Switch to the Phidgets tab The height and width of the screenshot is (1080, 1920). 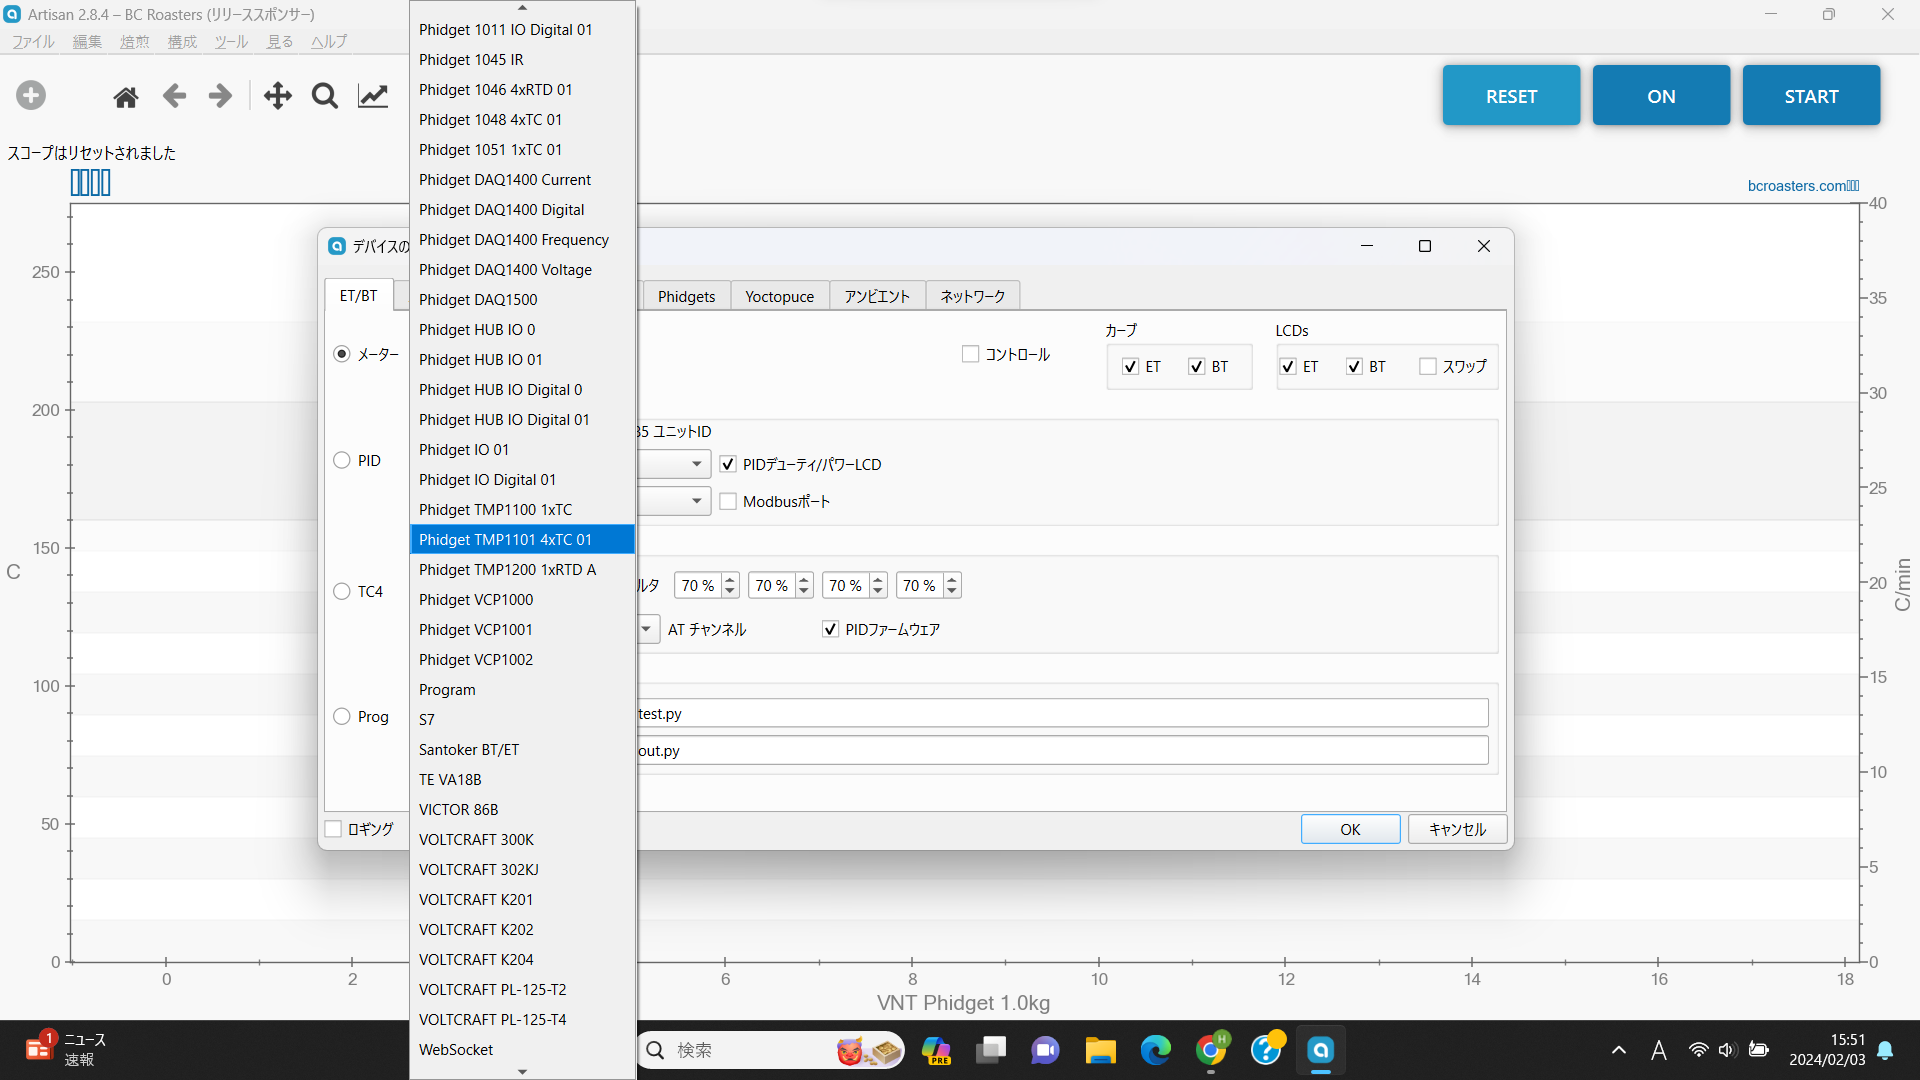687,296
